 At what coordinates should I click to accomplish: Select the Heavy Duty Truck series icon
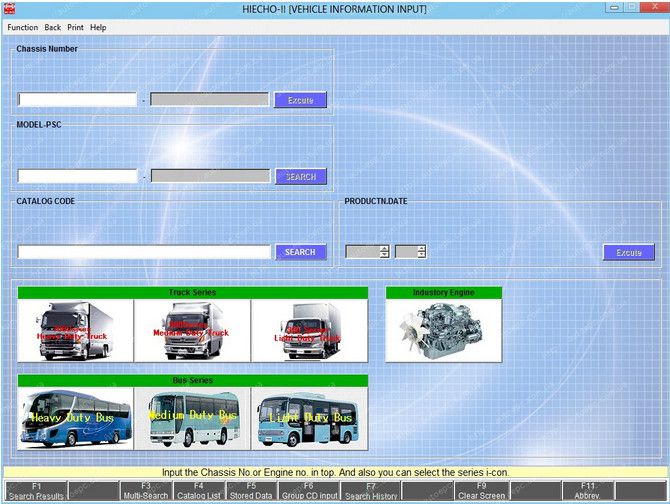tap(76, 331)
